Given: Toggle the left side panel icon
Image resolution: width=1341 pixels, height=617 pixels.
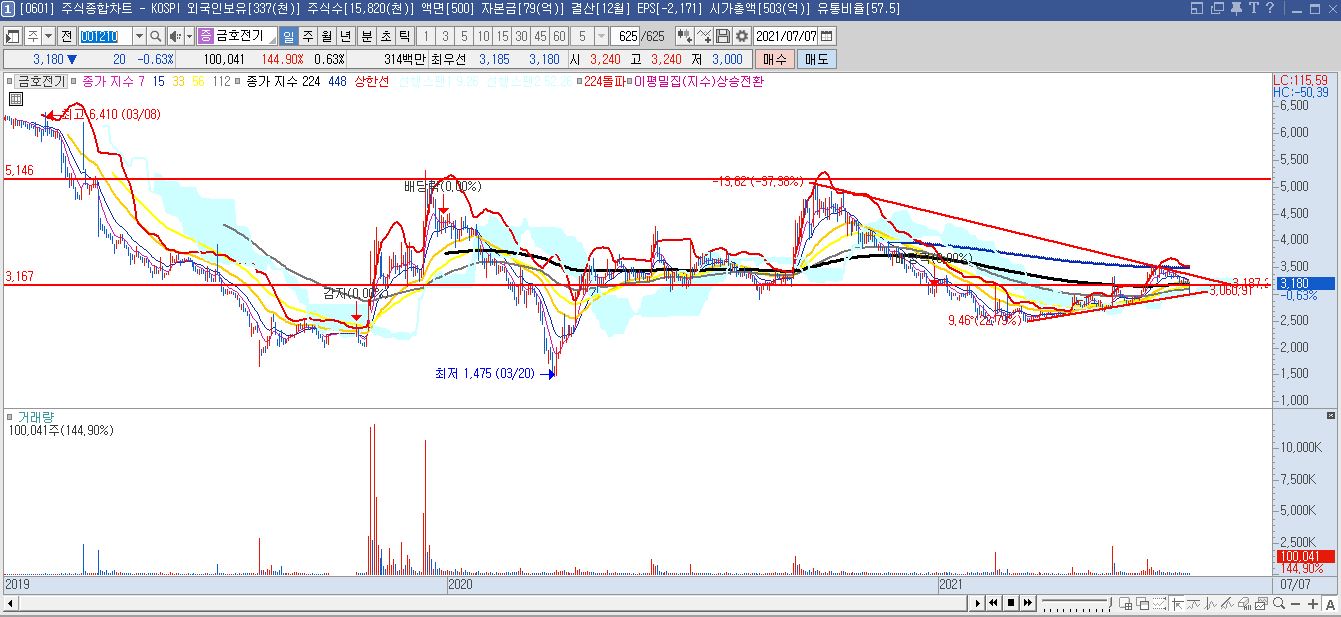Looking at the screenshot, I should tap(11, 36).
